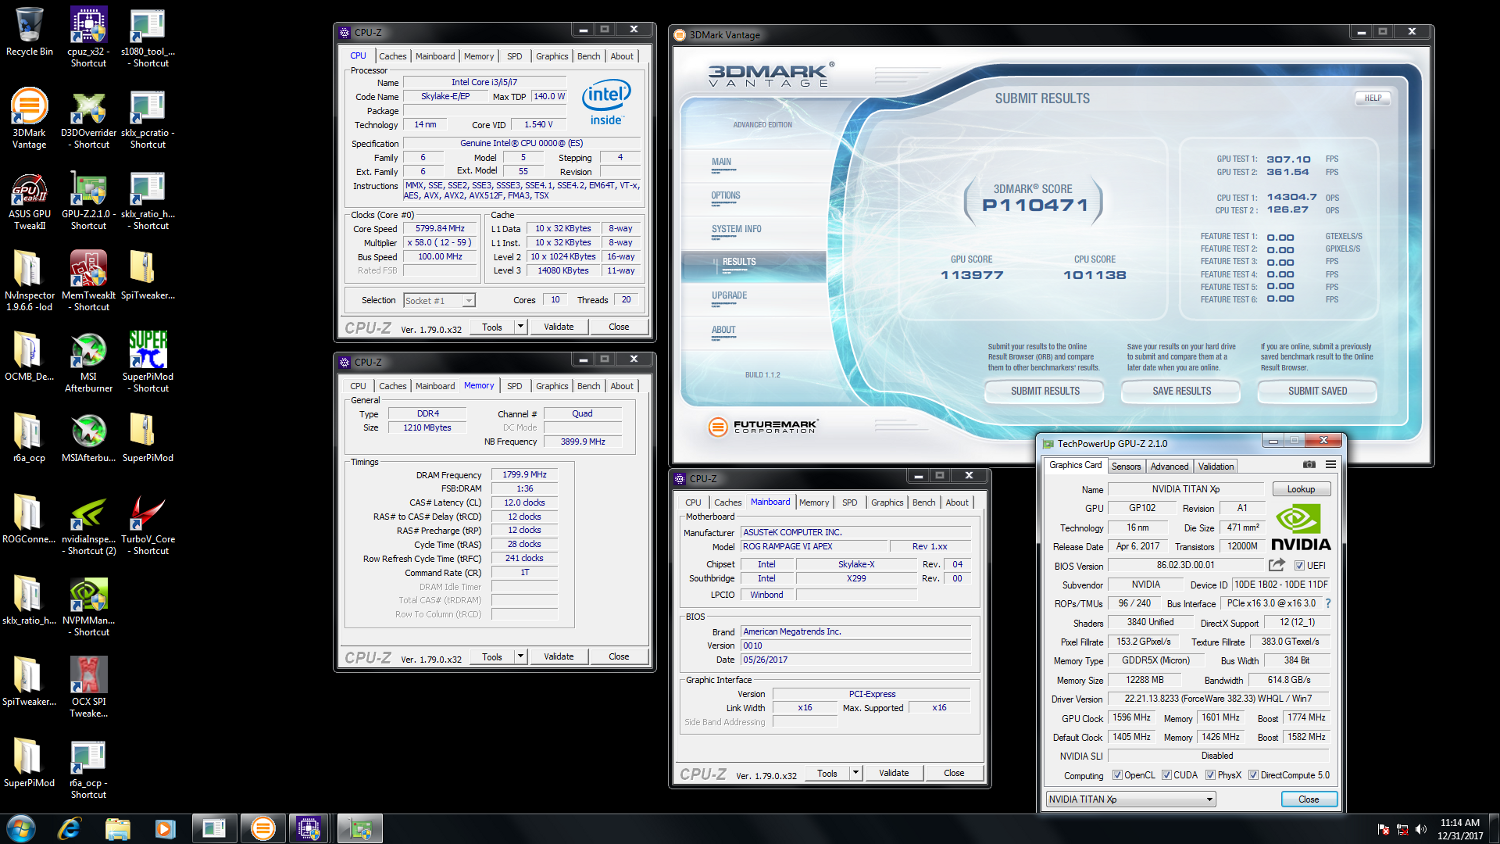Click the DRAM Frequency value 1799.9 MHz
The image size is (1500, 844).
pyautogui.click(x=524, y=475)
